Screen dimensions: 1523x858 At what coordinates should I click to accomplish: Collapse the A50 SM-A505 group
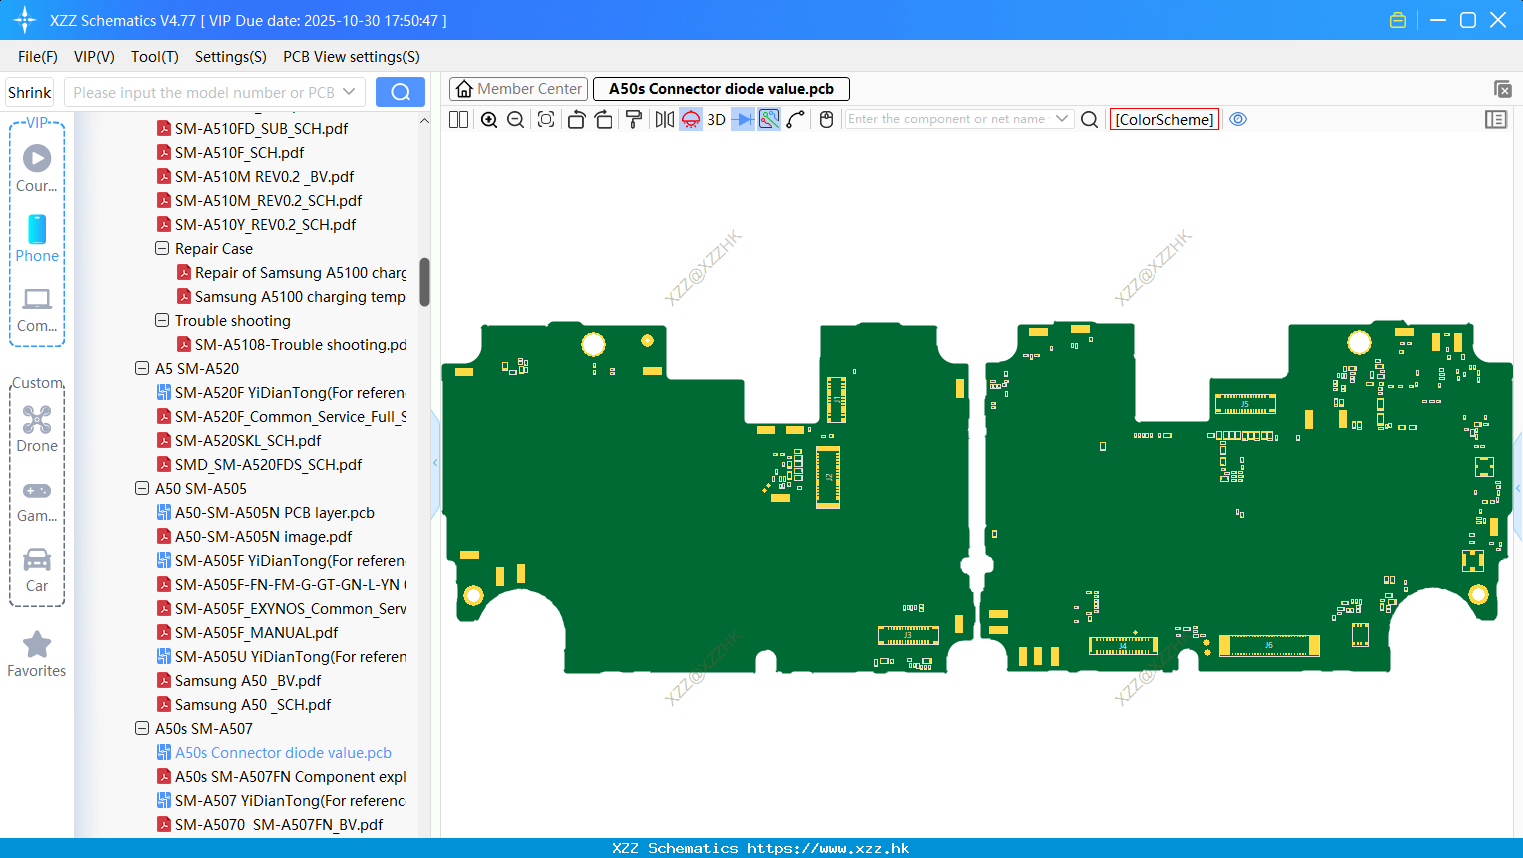point(142,488)
